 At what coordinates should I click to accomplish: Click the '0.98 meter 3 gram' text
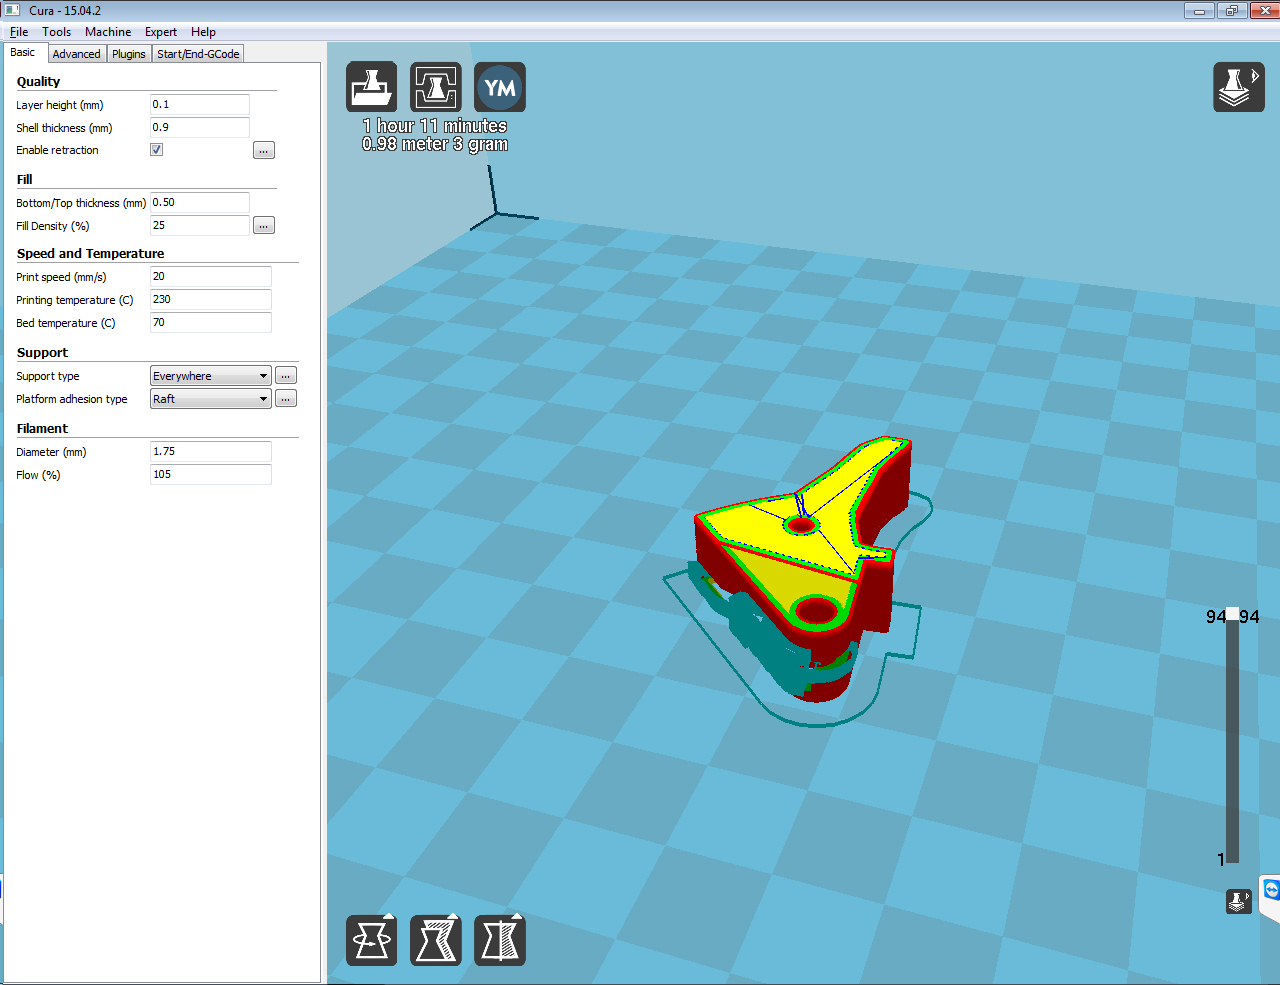point(435,144)
